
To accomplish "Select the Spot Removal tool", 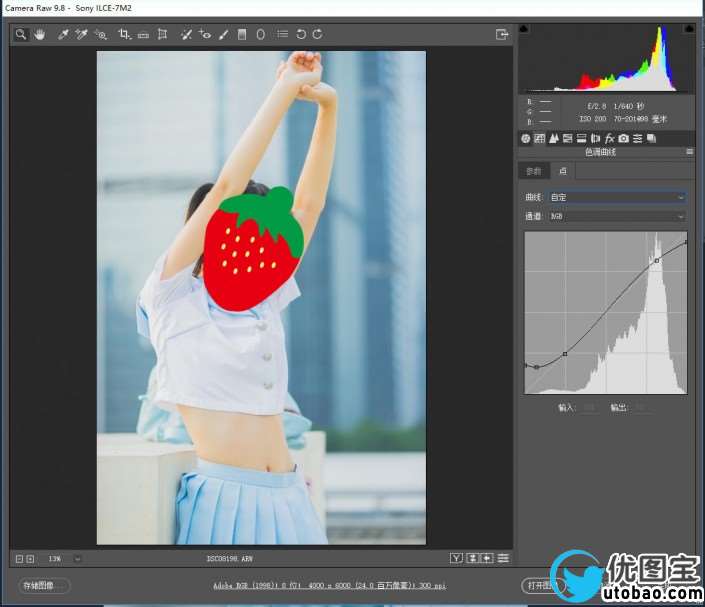I will [x=186, y=34].
